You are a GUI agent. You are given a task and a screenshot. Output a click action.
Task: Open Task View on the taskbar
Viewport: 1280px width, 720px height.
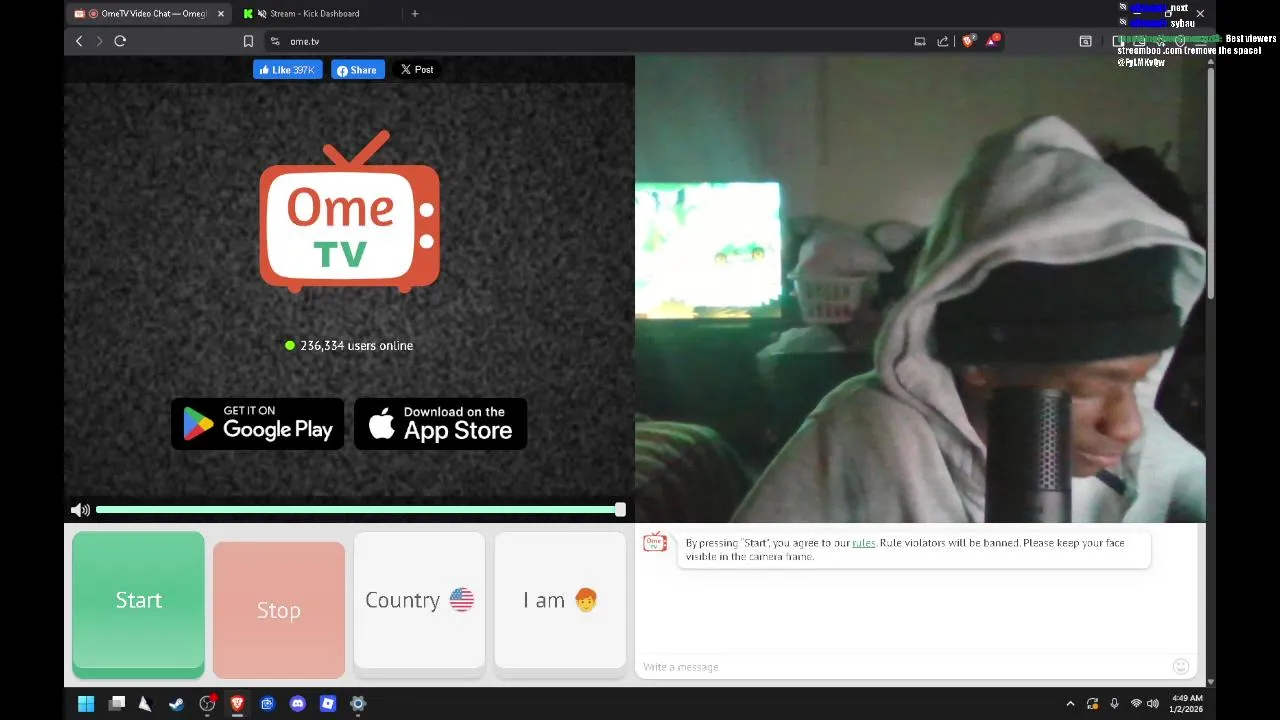pyautogui.click(x=117, y=704)
